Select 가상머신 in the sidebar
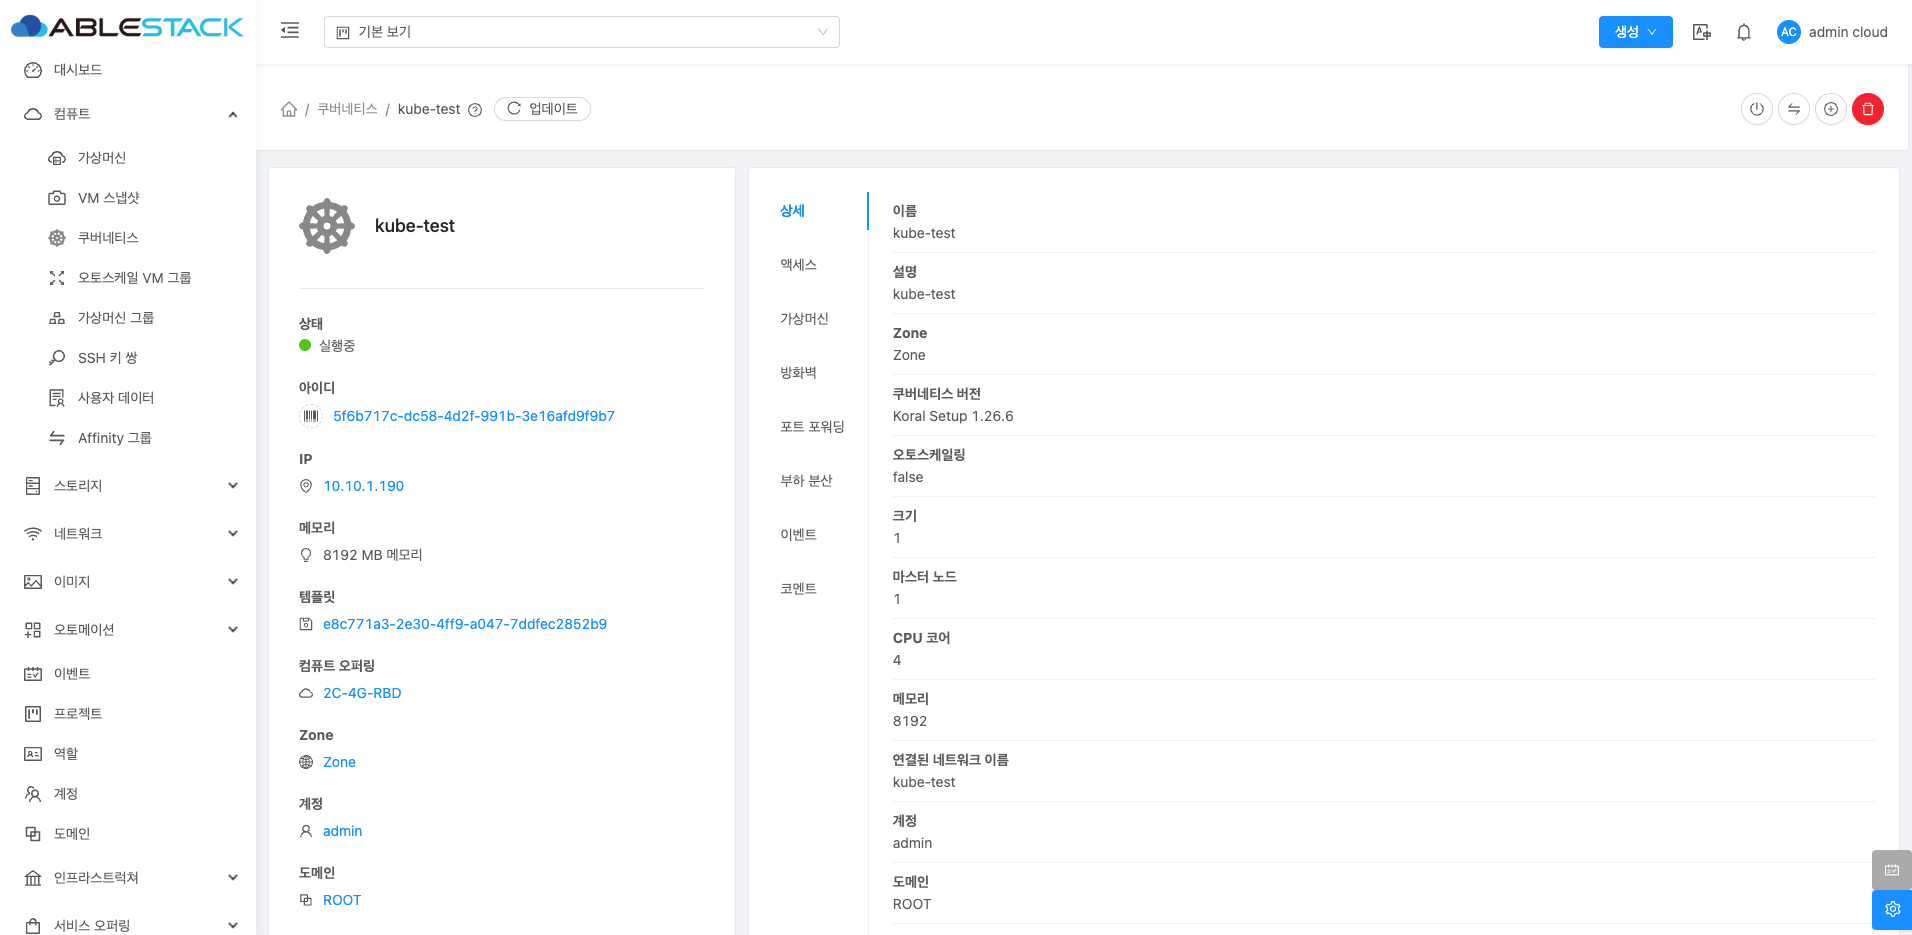This screenshot has height=935, width=1912. pos(102,158)
